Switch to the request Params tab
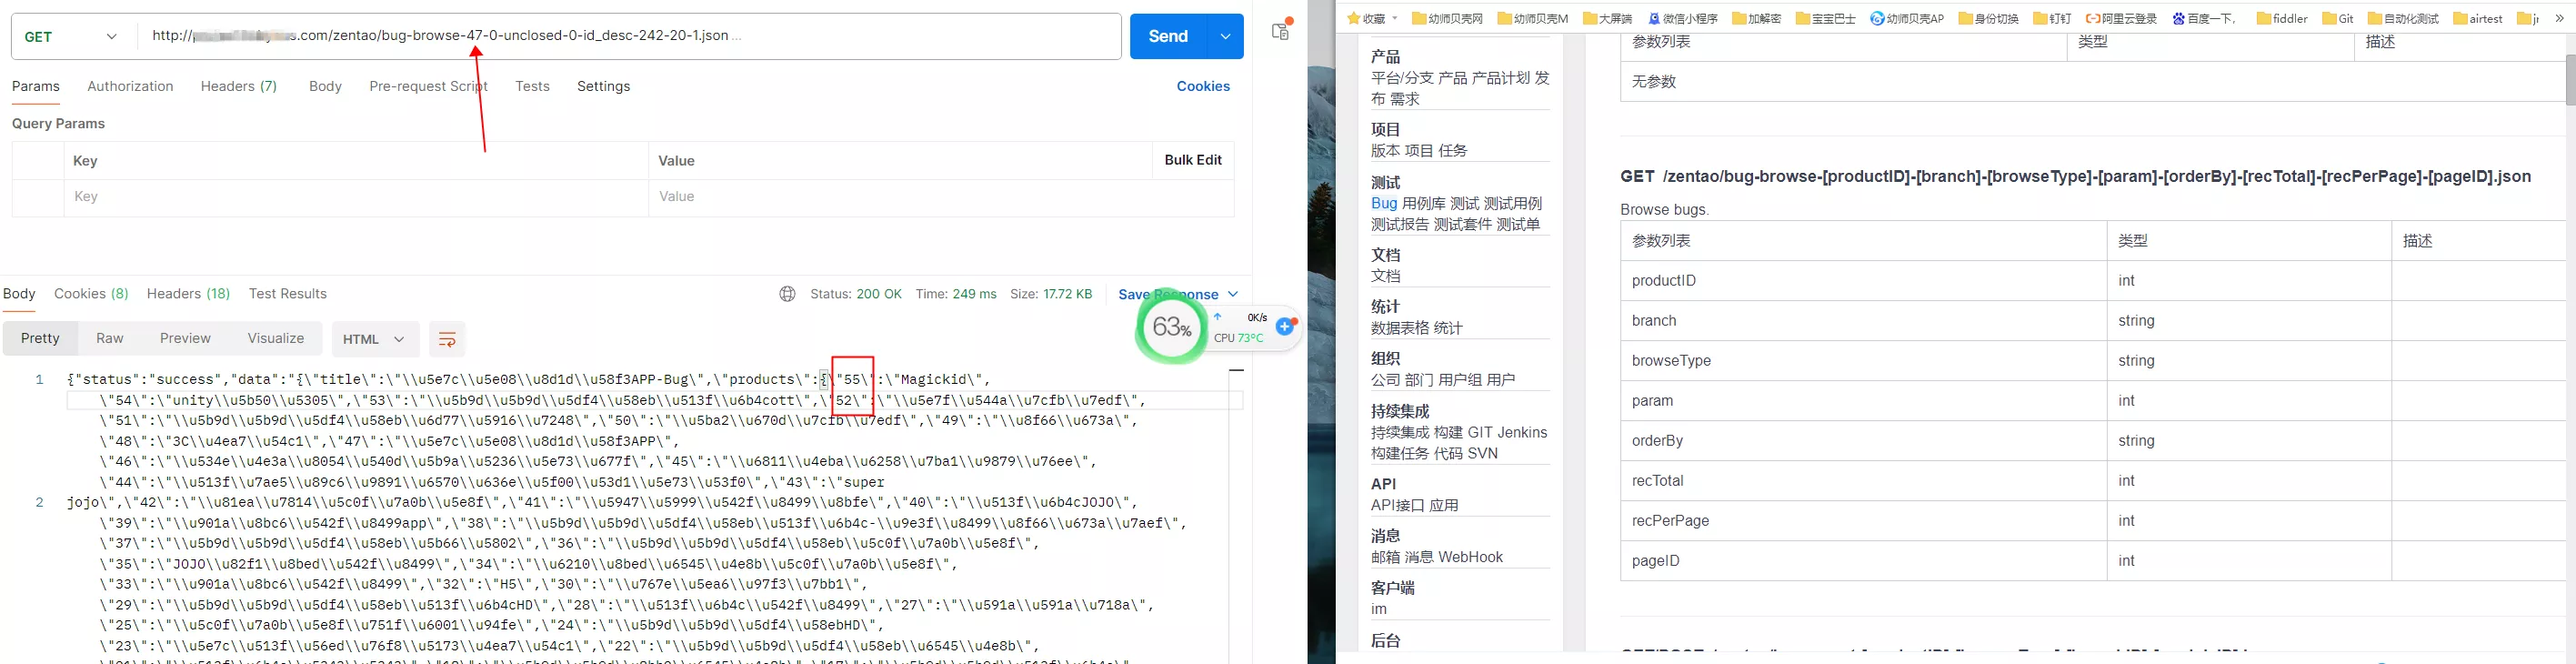Screen dimensions: 2576x664 [x=36, y=86]
